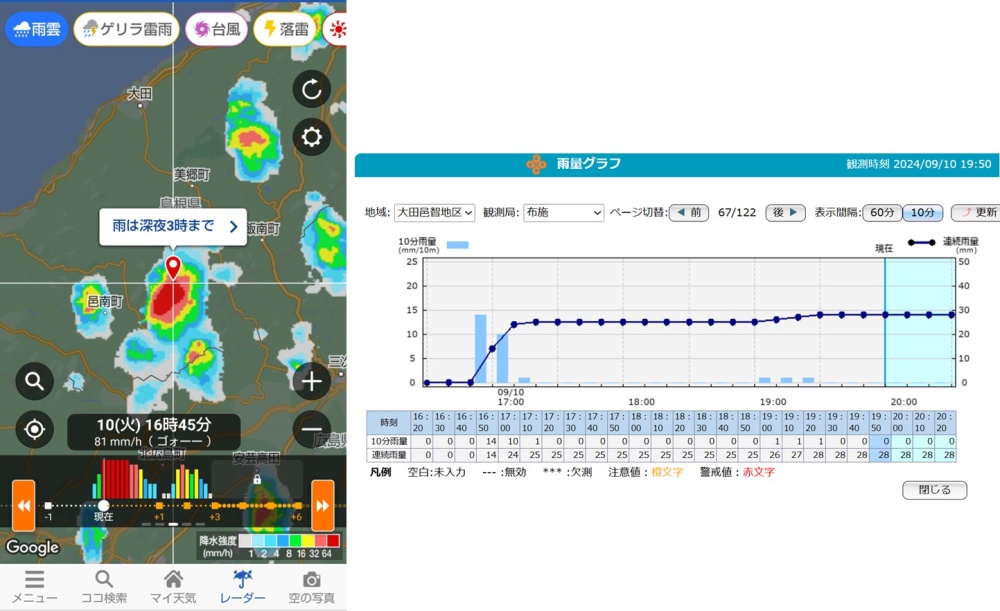Open radar settings gear icon
Image resolution: width=1000 pixels, height=611 pixels.
pos(311,136)
